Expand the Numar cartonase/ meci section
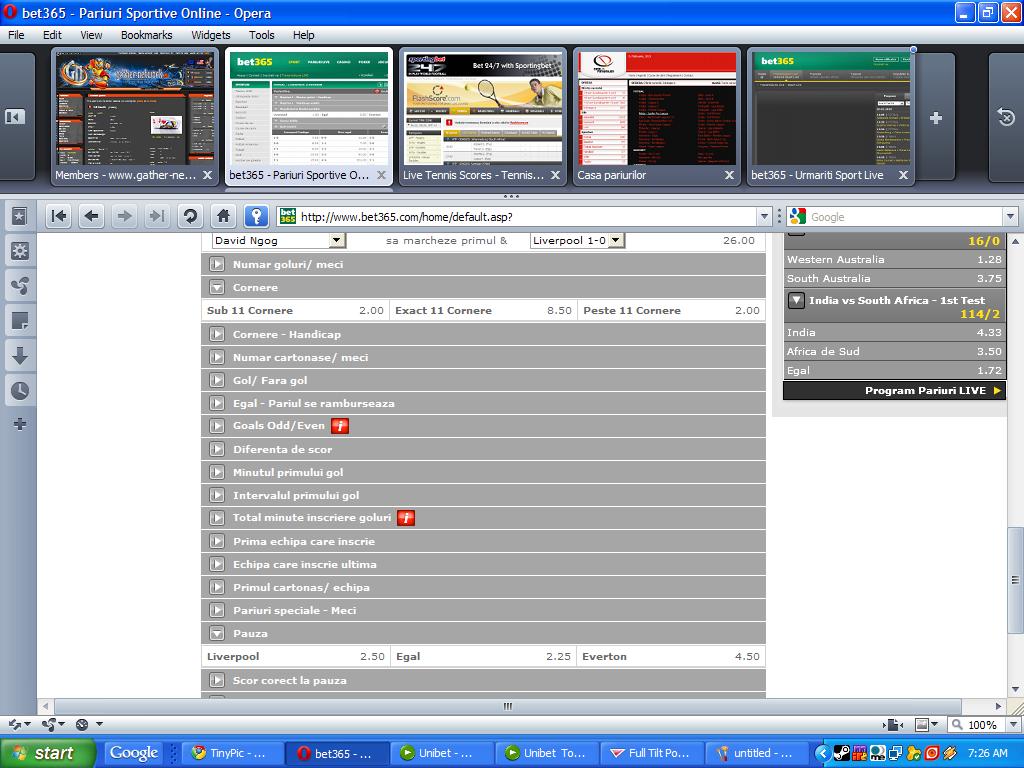The height and width of the screenshot is (768, 1024). [x=217, y=358]
